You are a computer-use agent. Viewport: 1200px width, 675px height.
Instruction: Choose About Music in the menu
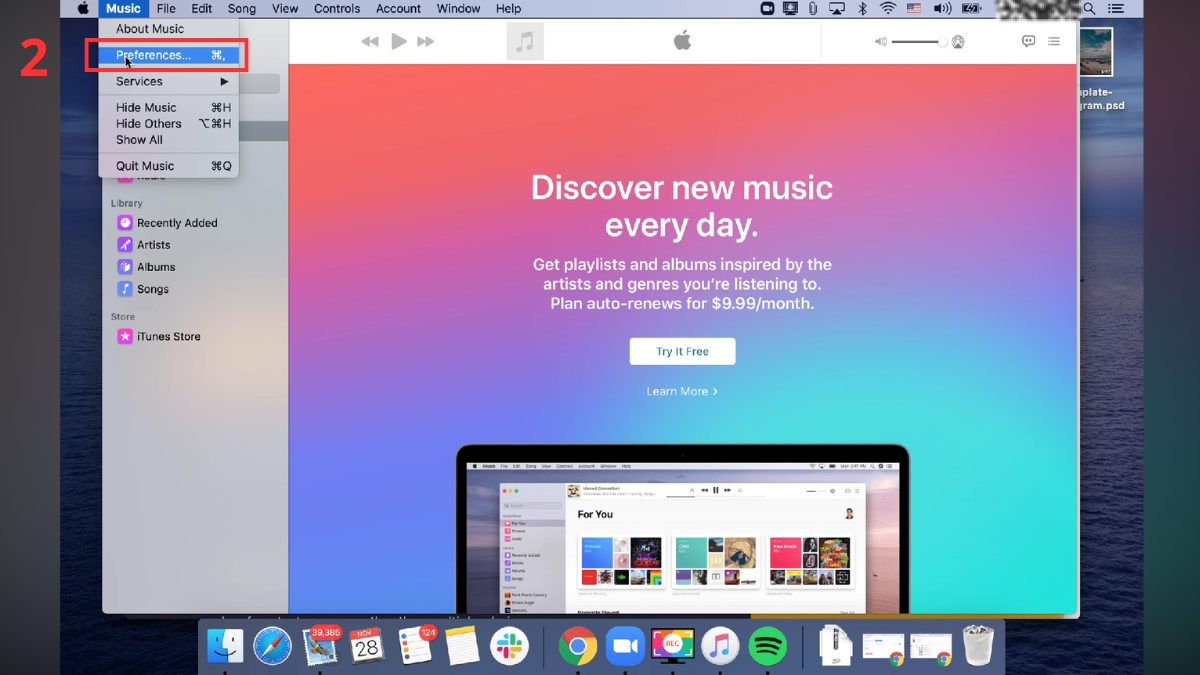(150, 29)
